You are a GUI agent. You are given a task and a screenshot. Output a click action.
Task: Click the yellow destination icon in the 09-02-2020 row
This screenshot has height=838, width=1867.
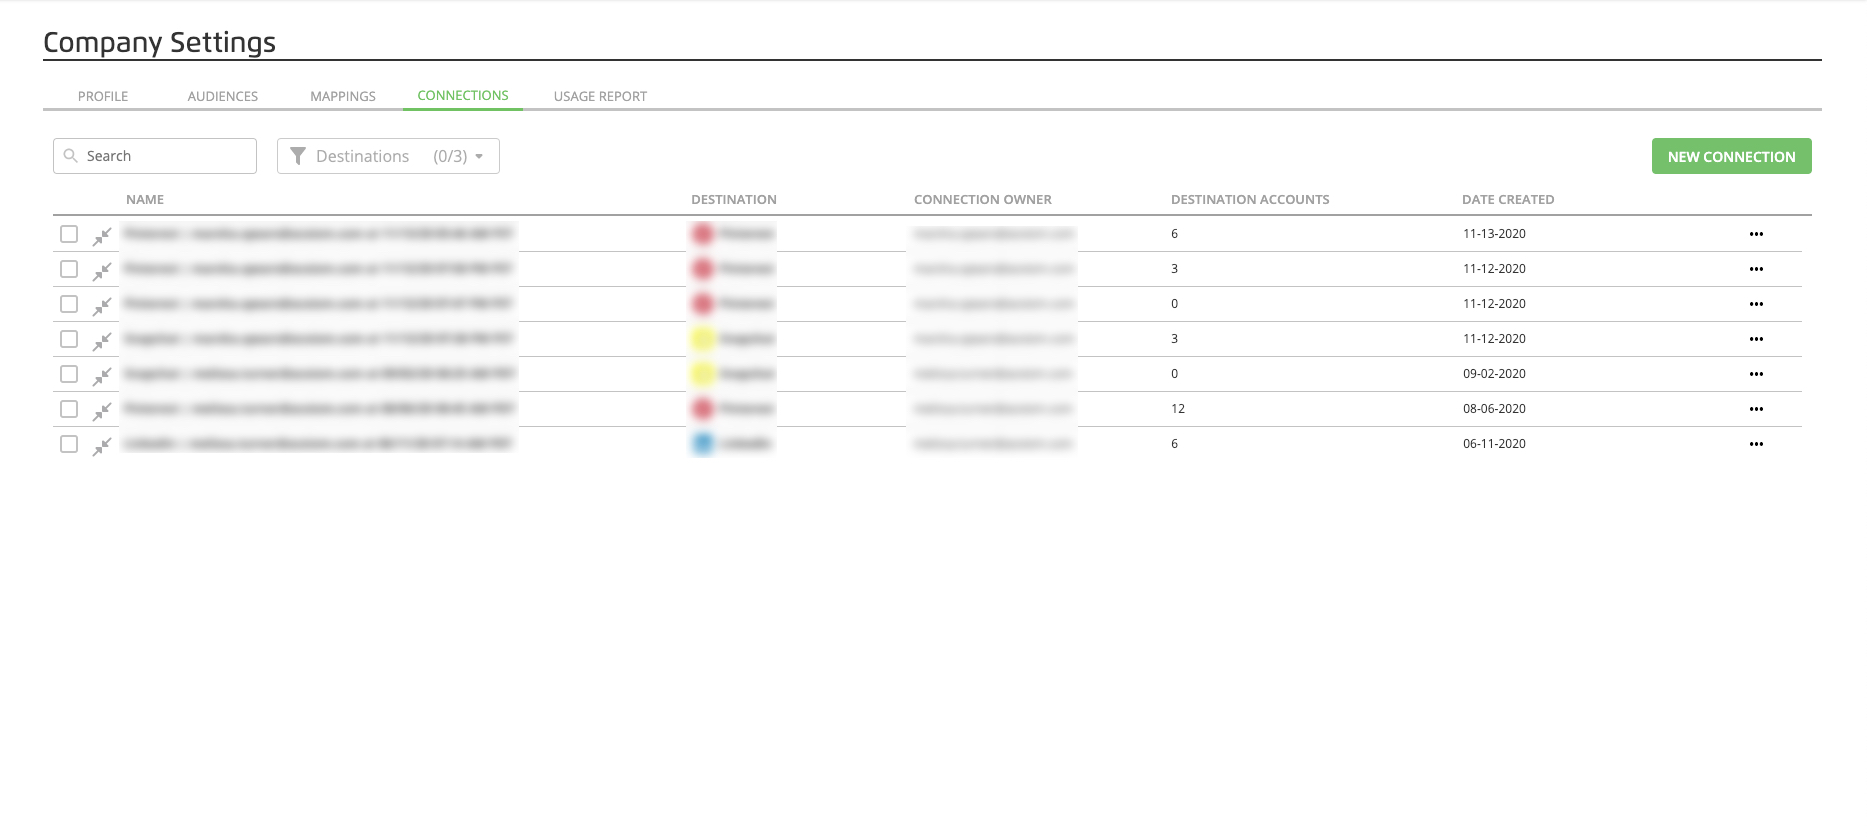click(703, 373)
